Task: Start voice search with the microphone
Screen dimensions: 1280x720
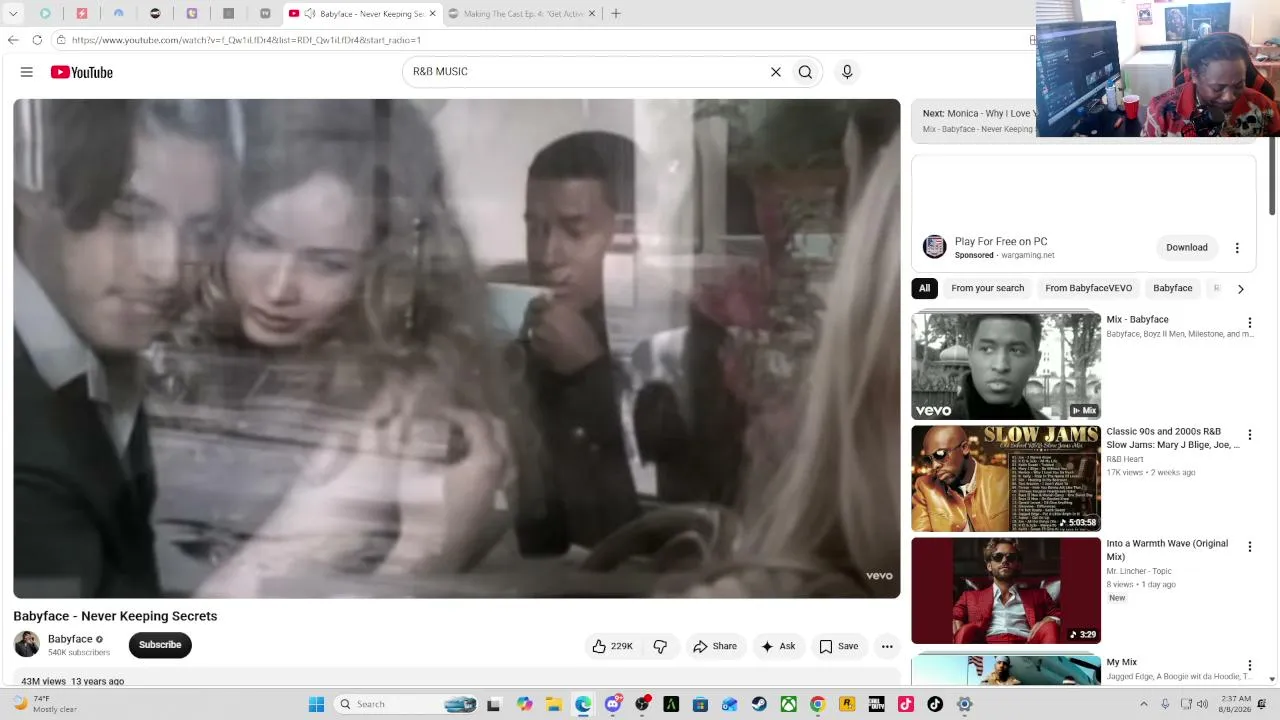Action: tap(847, 72)
